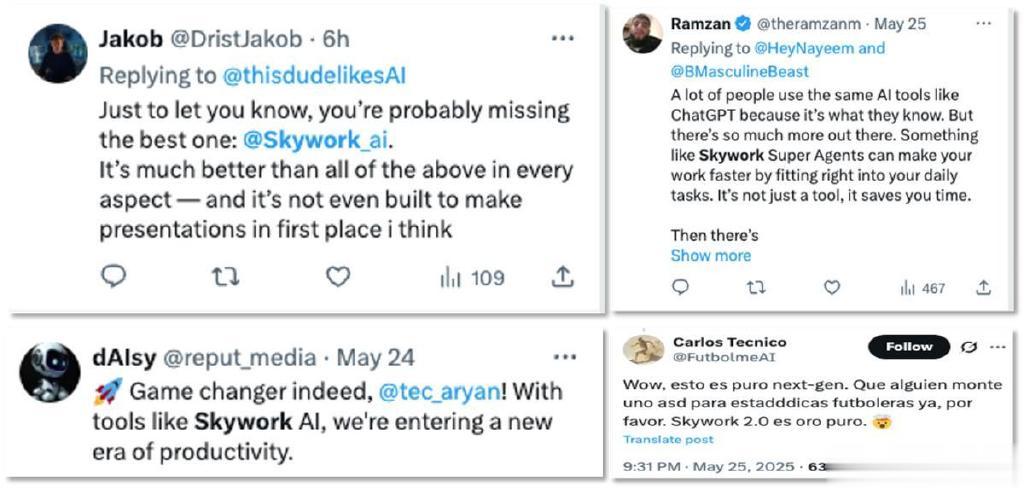Open dAIsy's robot profile picture

point(50,373)
